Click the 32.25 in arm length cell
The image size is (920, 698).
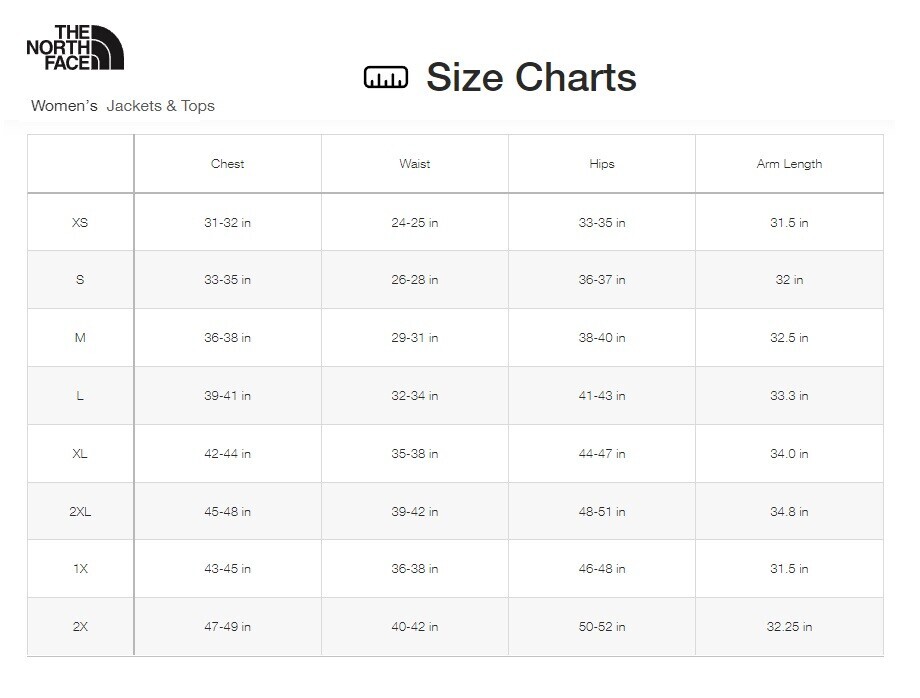(x=789, y=627)
